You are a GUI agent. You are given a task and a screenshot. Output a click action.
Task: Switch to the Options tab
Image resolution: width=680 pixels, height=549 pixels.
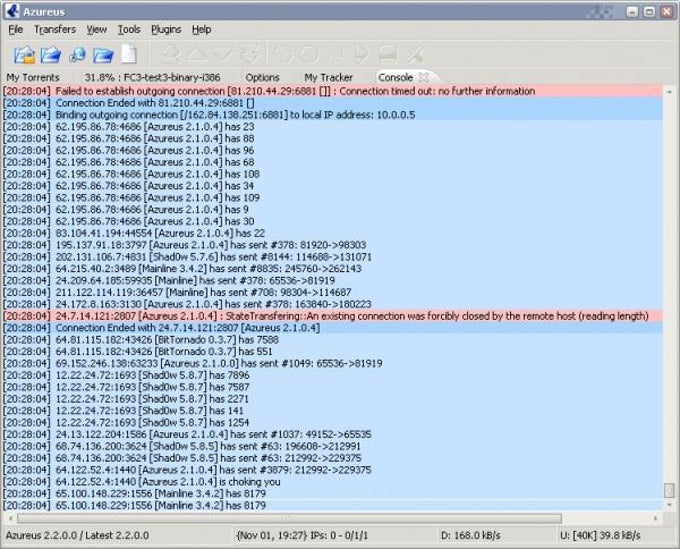point(262,78)
